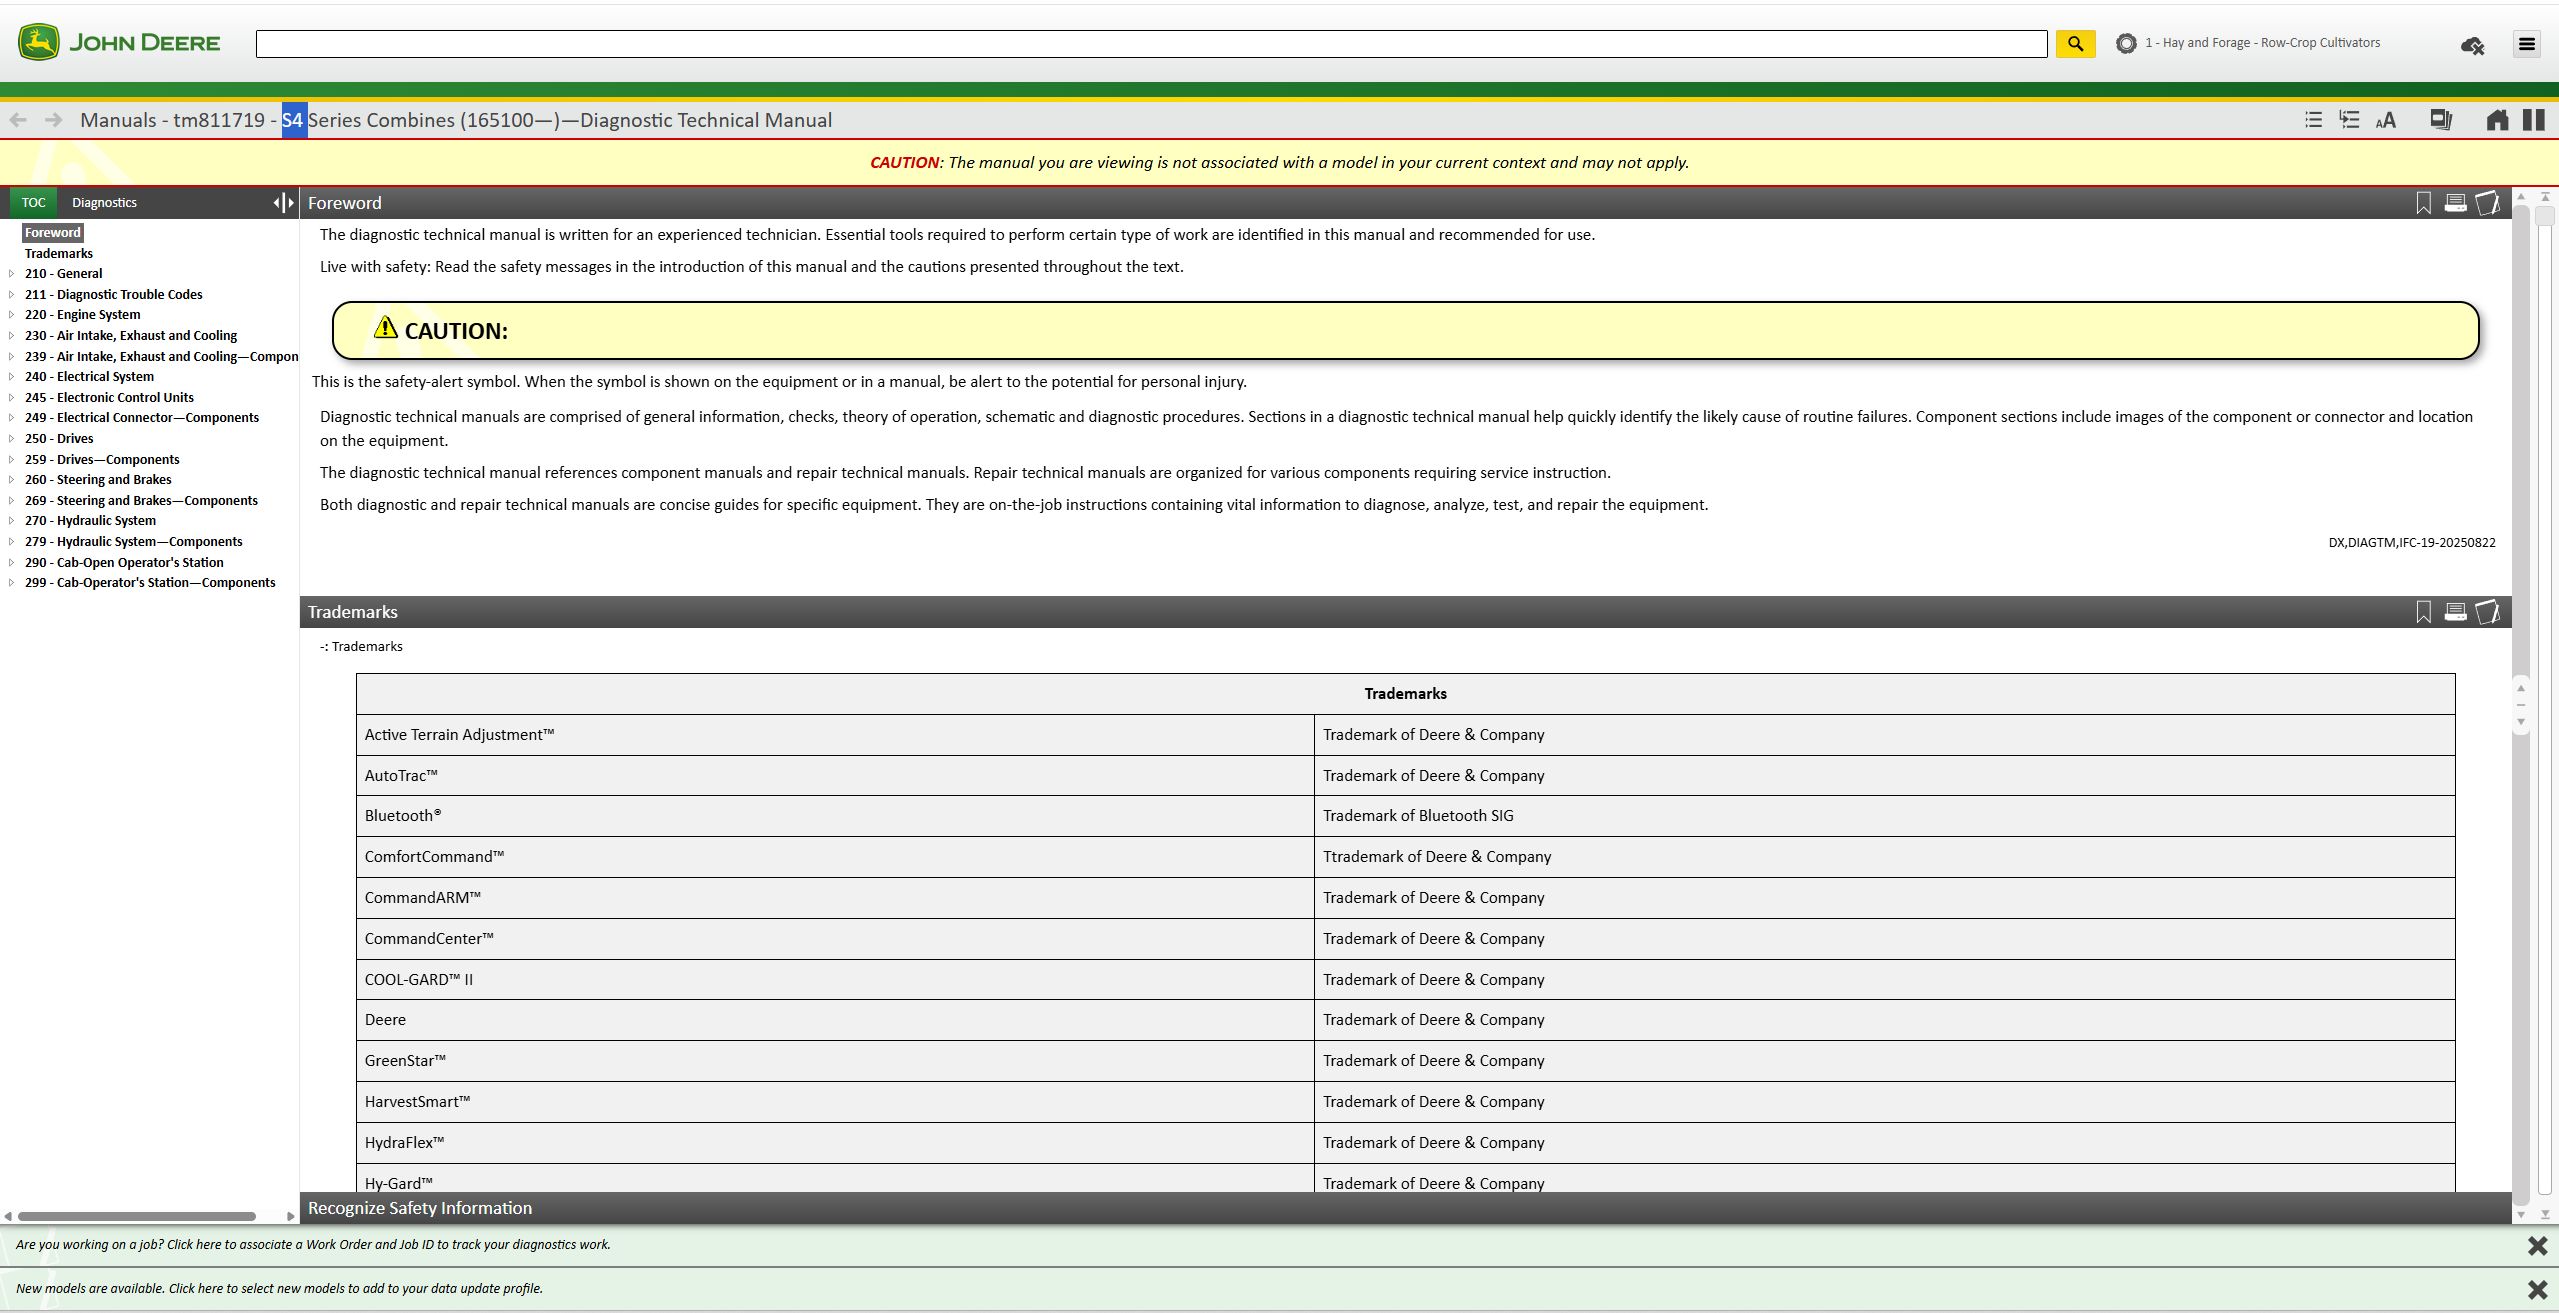Expand the 220 - Engine System section
The width and height of the screenshot is (2559, 1313).
[11, 315]
